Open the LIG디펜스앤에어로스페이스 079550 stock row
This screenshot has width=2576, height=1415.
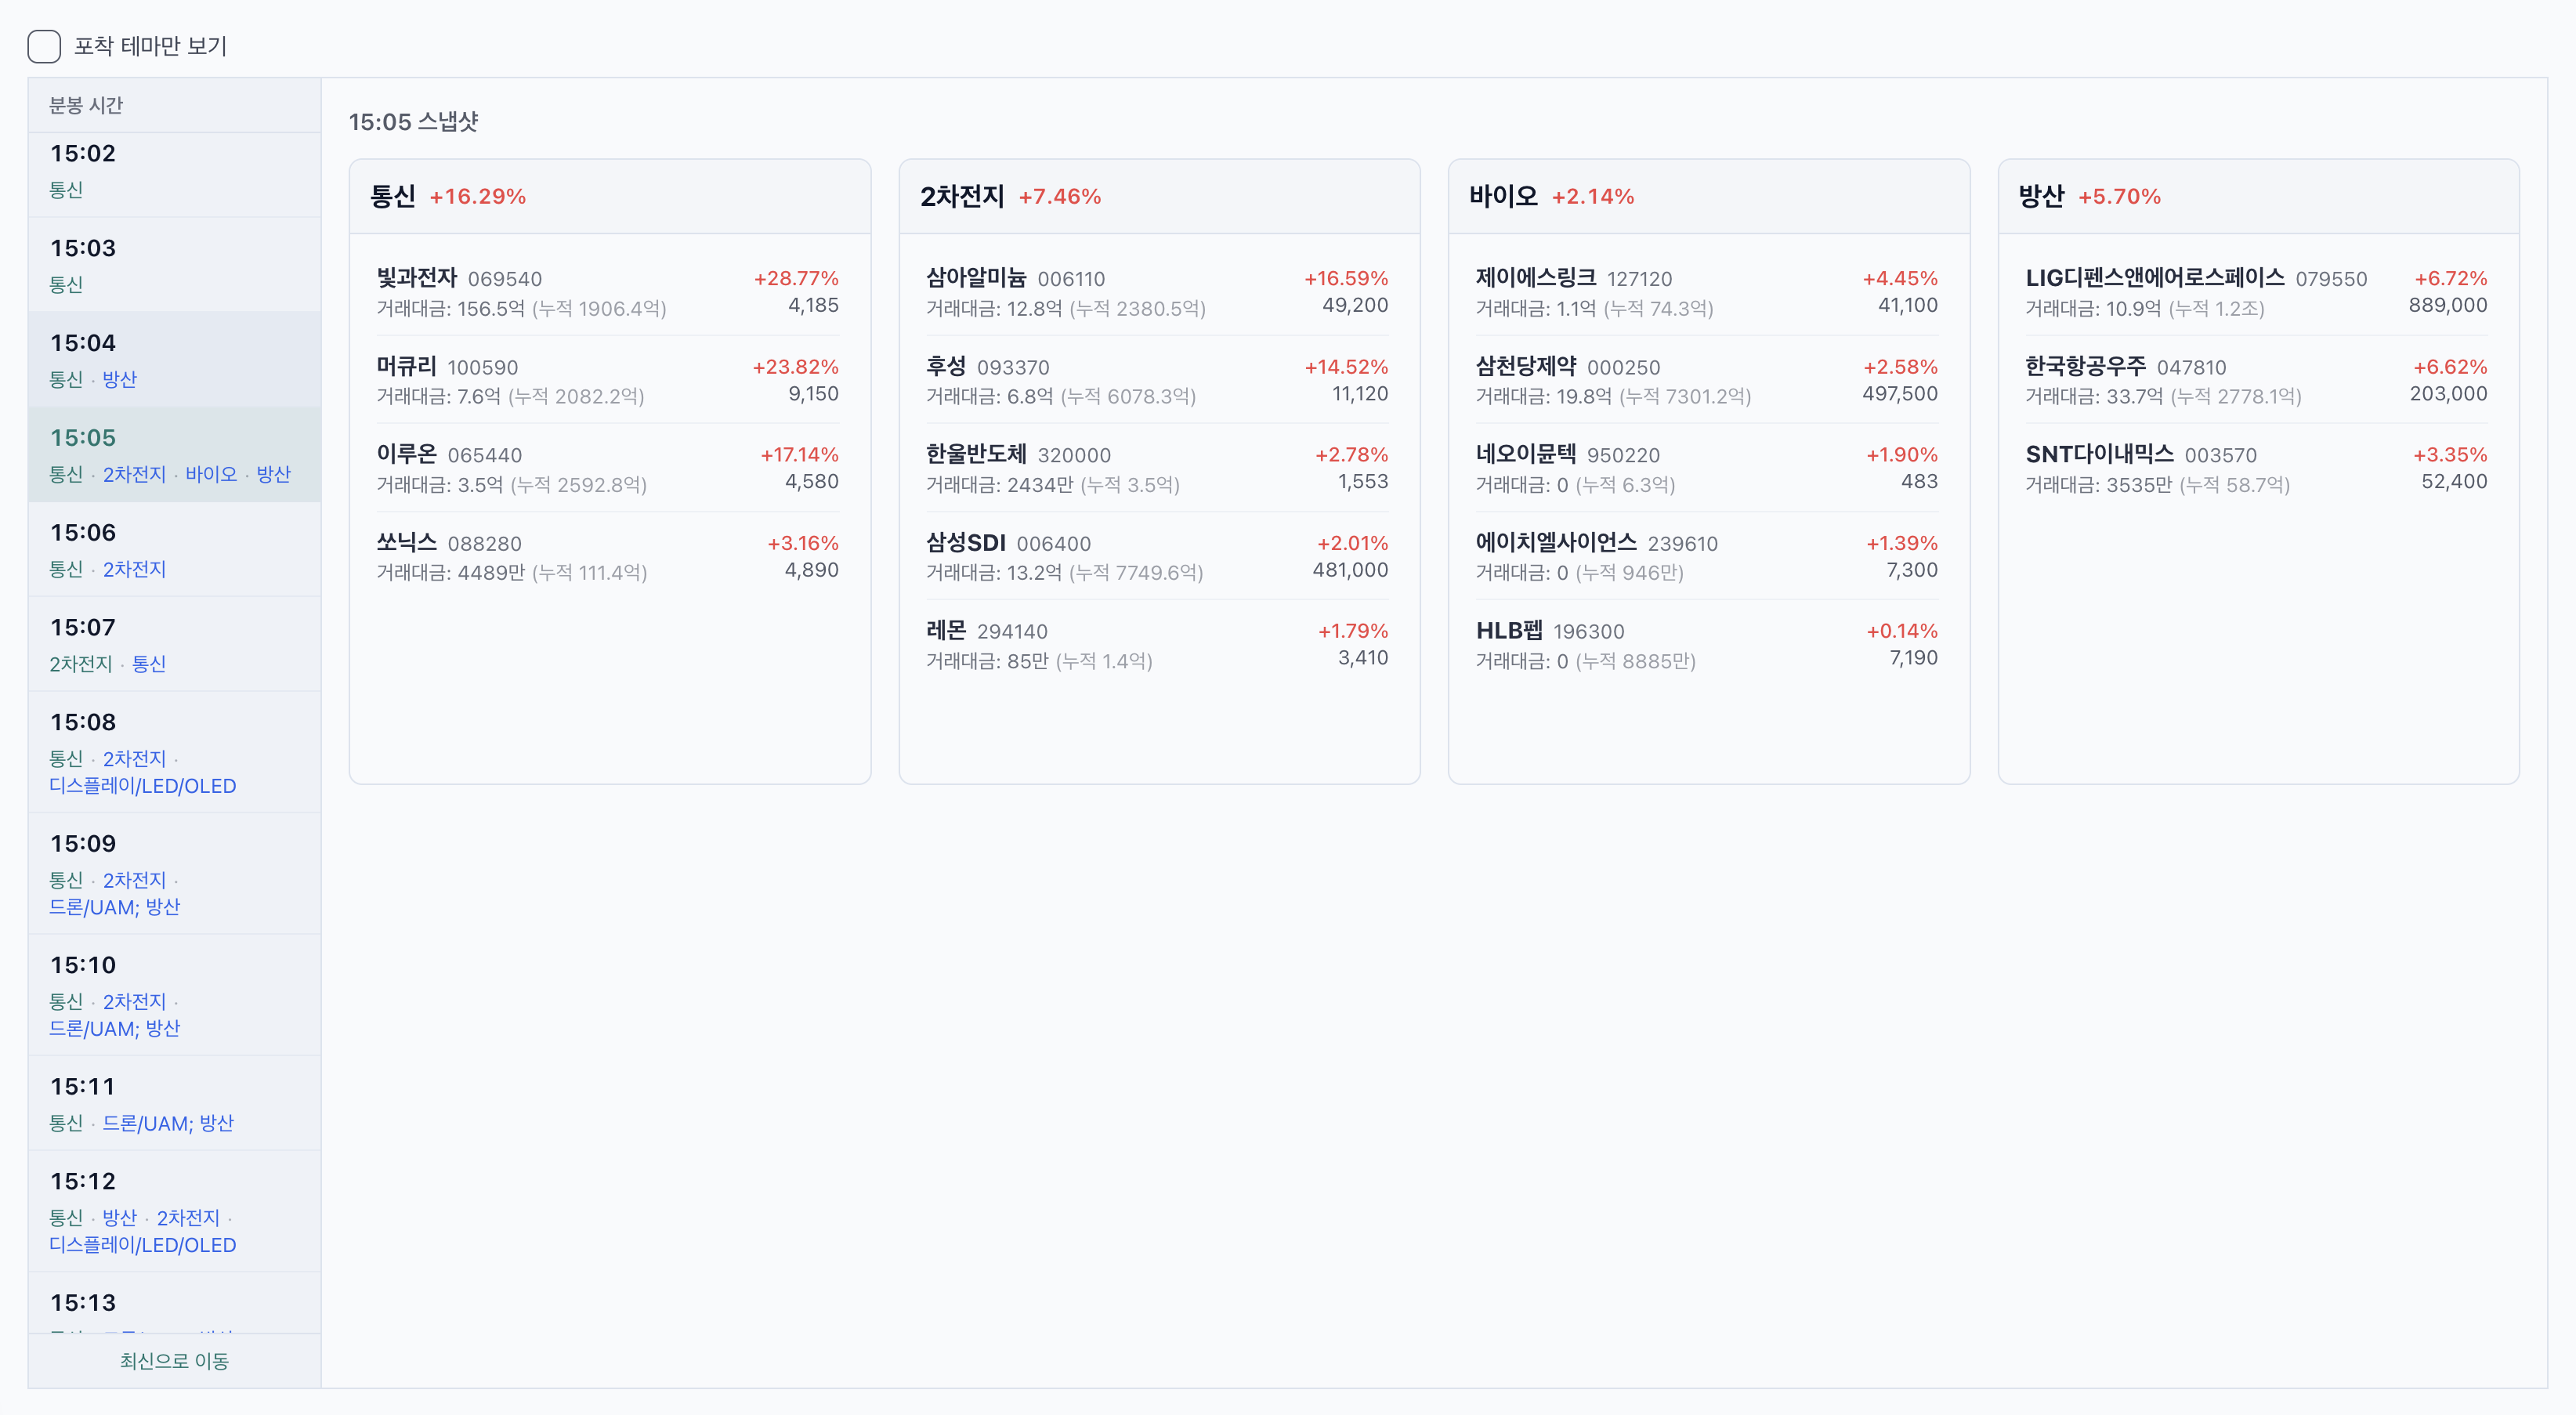2256,292
